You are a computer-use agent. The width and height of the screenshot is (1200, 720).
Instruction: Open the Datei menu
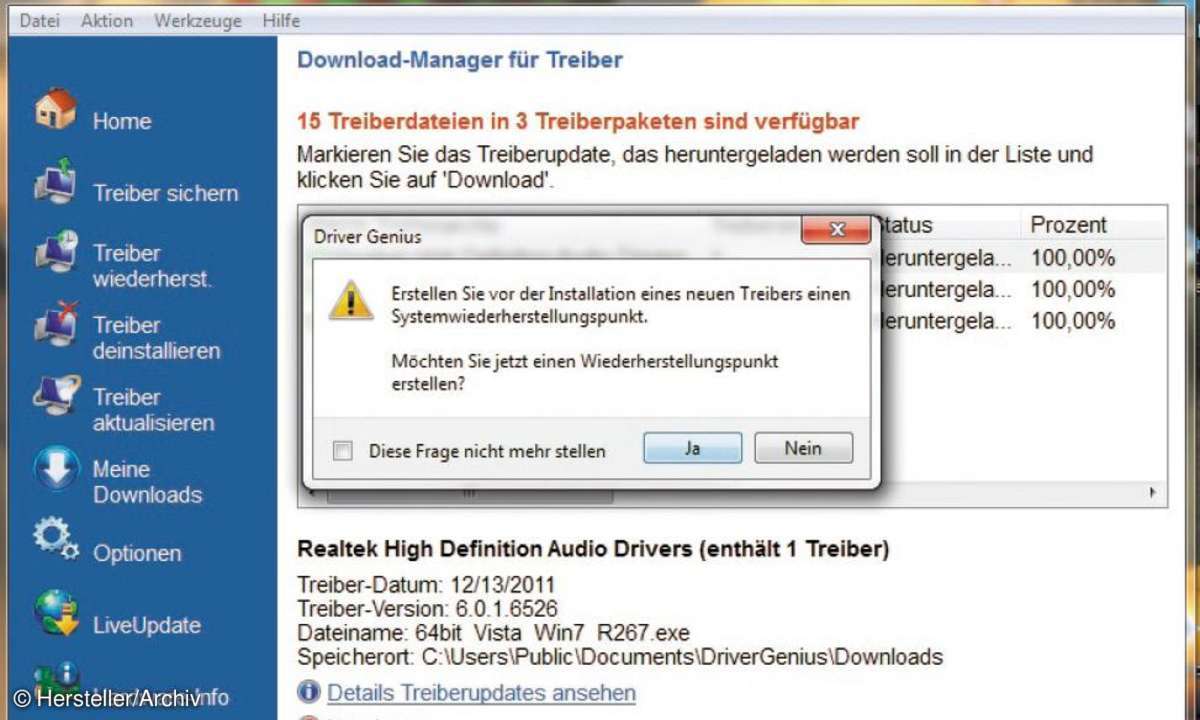pos(40,20)
